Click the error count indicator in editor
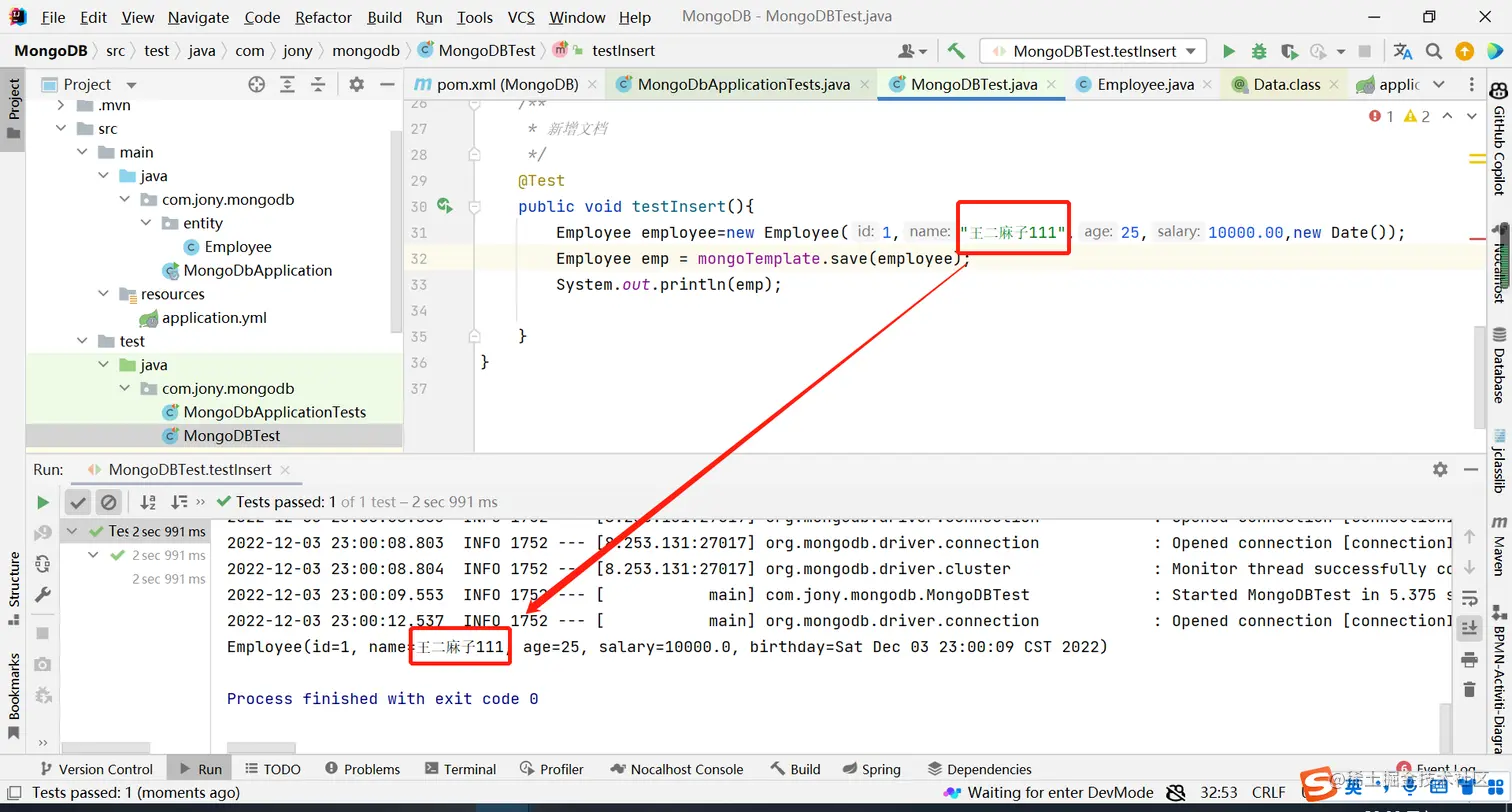Screen dimensions: 1512x812 [1381, 116]
